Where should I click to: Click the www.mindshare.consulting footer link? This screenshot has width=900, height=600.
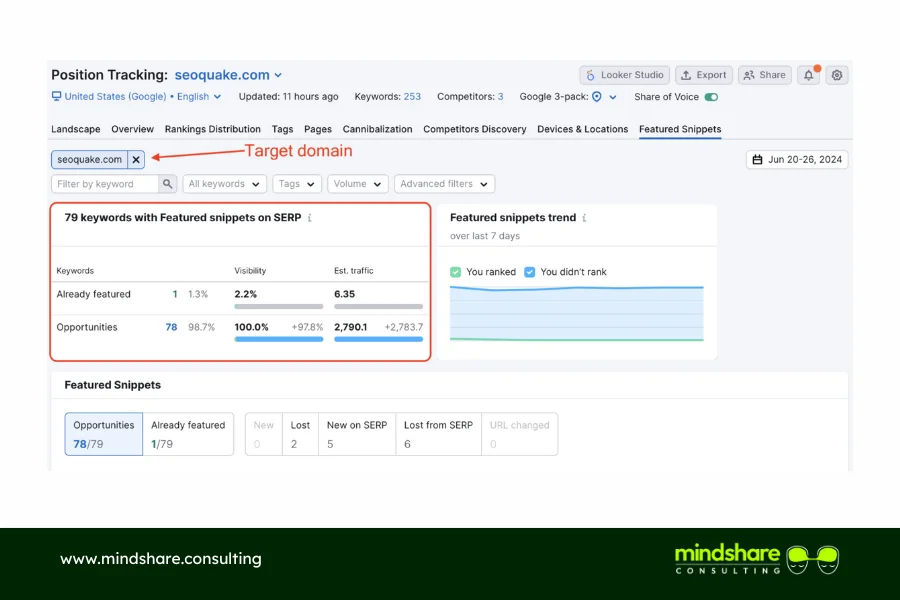(161, 559)
